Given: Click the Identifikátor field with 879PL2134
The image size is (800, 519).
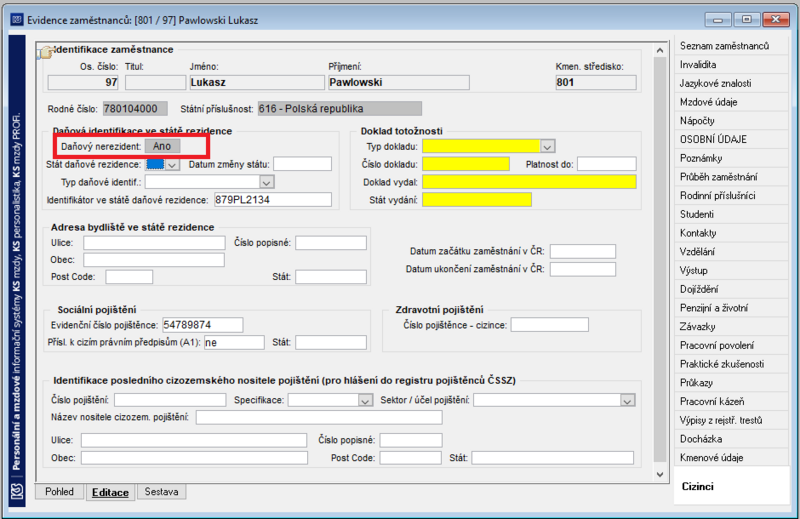Looking at the screenshot, I should click(272, 200).
